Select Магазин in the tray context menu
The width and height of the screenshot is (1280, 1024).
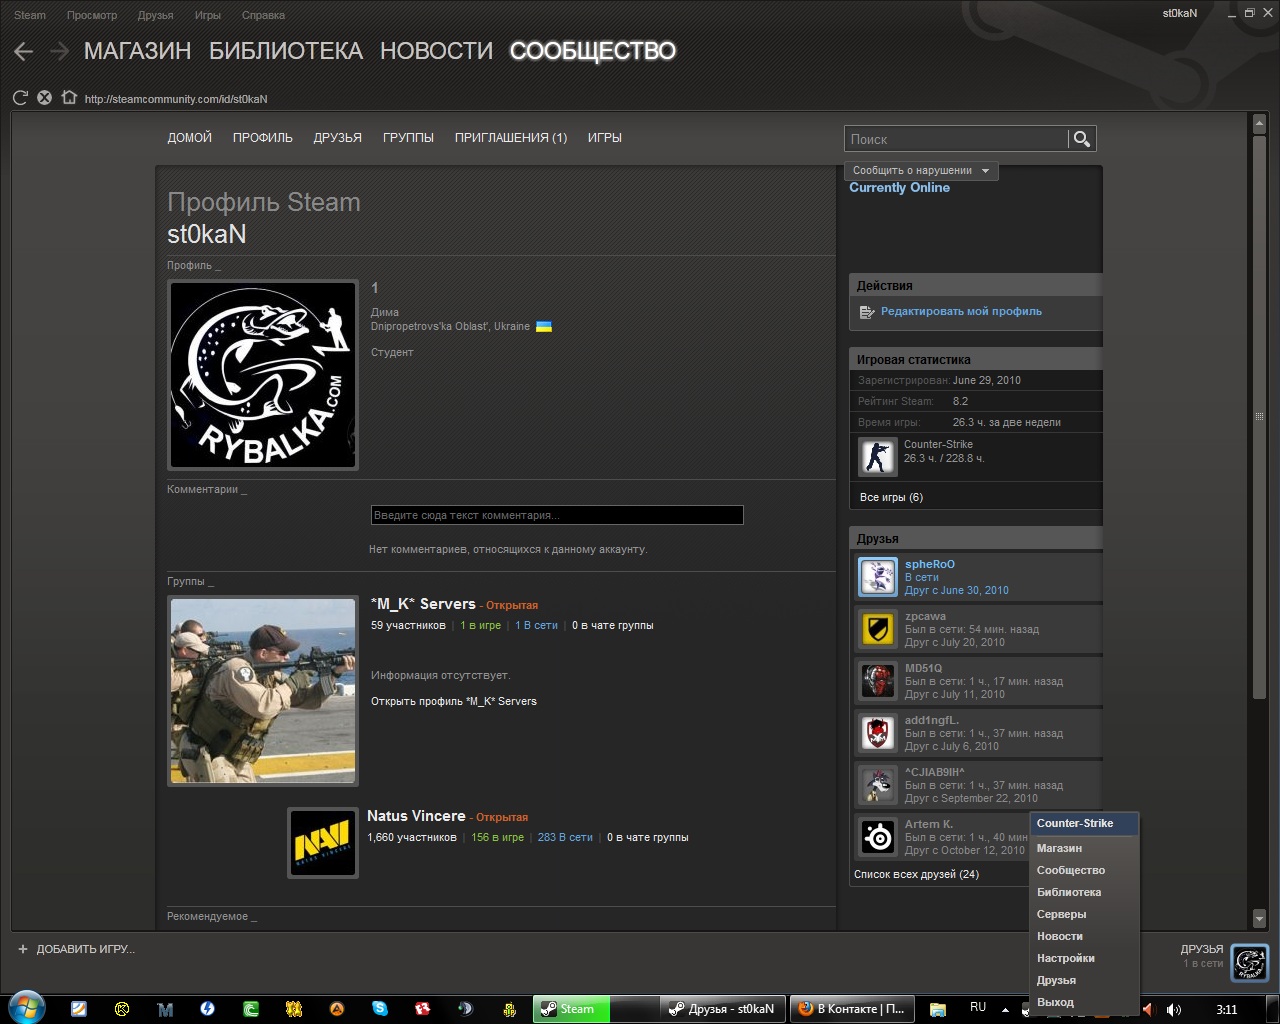pos(1085,848)
